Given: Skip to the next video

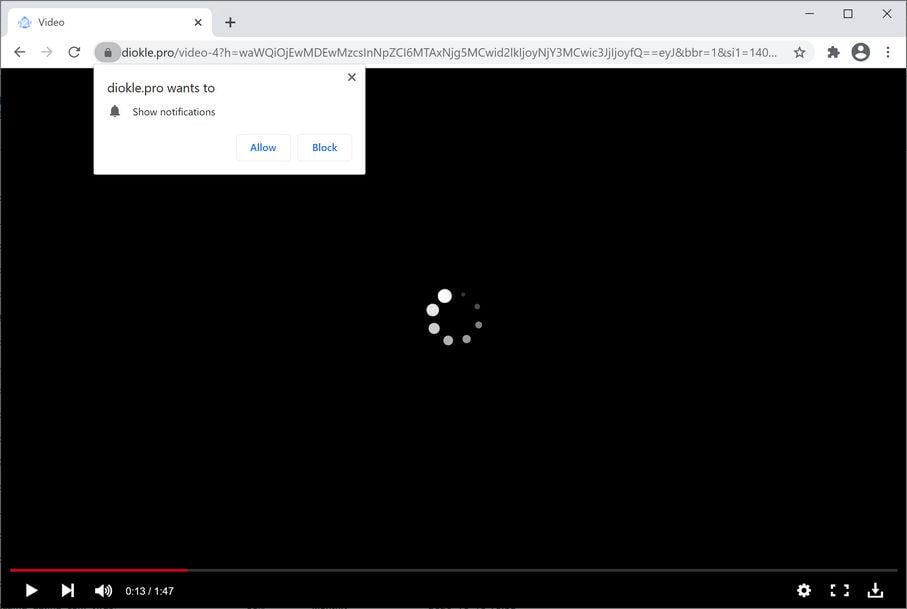Looking at the screenshot, I should tap(67, 590).
